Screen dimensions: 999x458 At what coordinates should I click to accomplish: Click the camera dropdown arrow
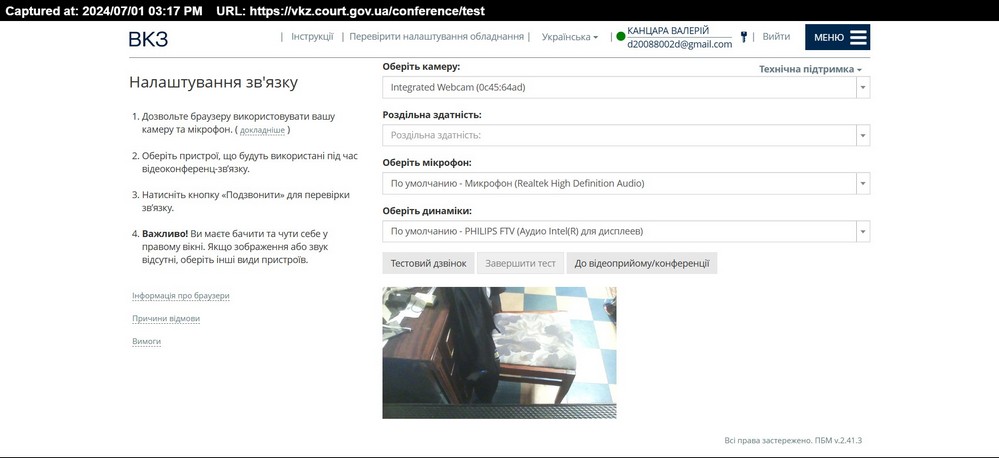pos(863,87)
